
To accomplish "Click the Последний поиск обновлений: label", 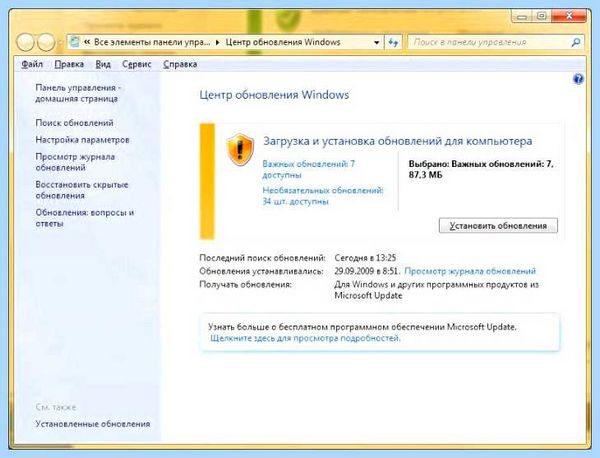I will point(262,258).
